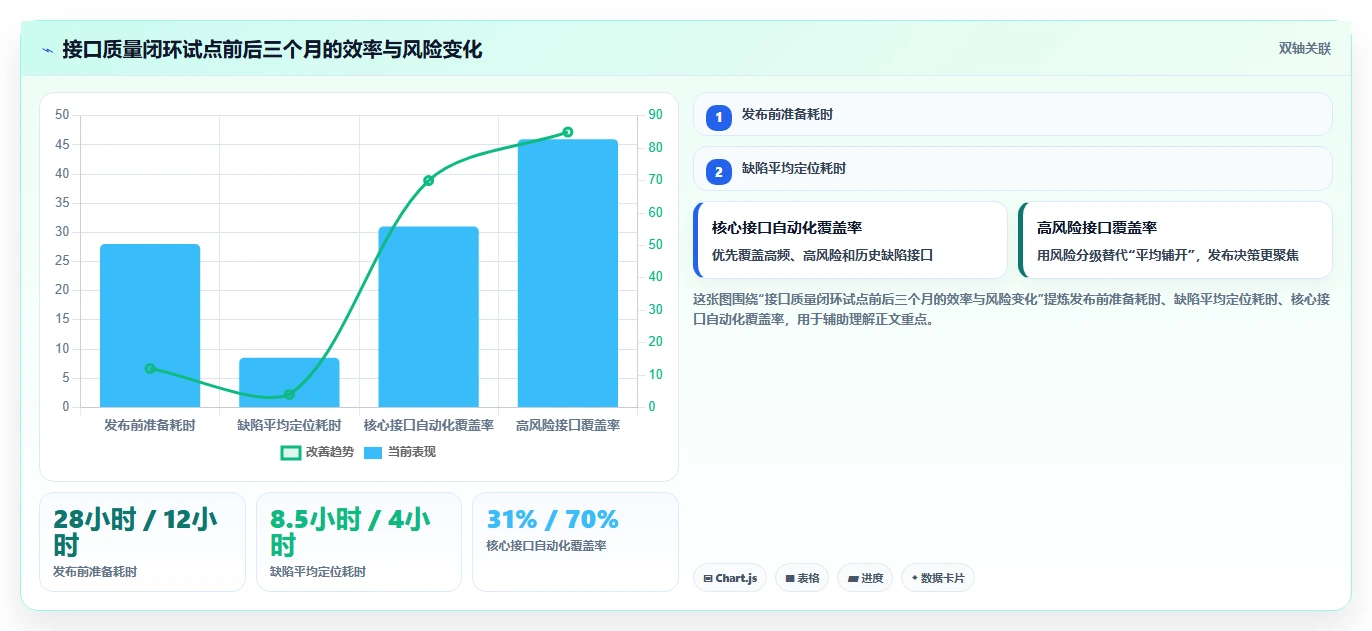The width and height of the screenshot is (1372, 631).
Task: Click text 用风险分级替代"平均铺开"，发布决策更聚焦
Action: point(1168,255)
